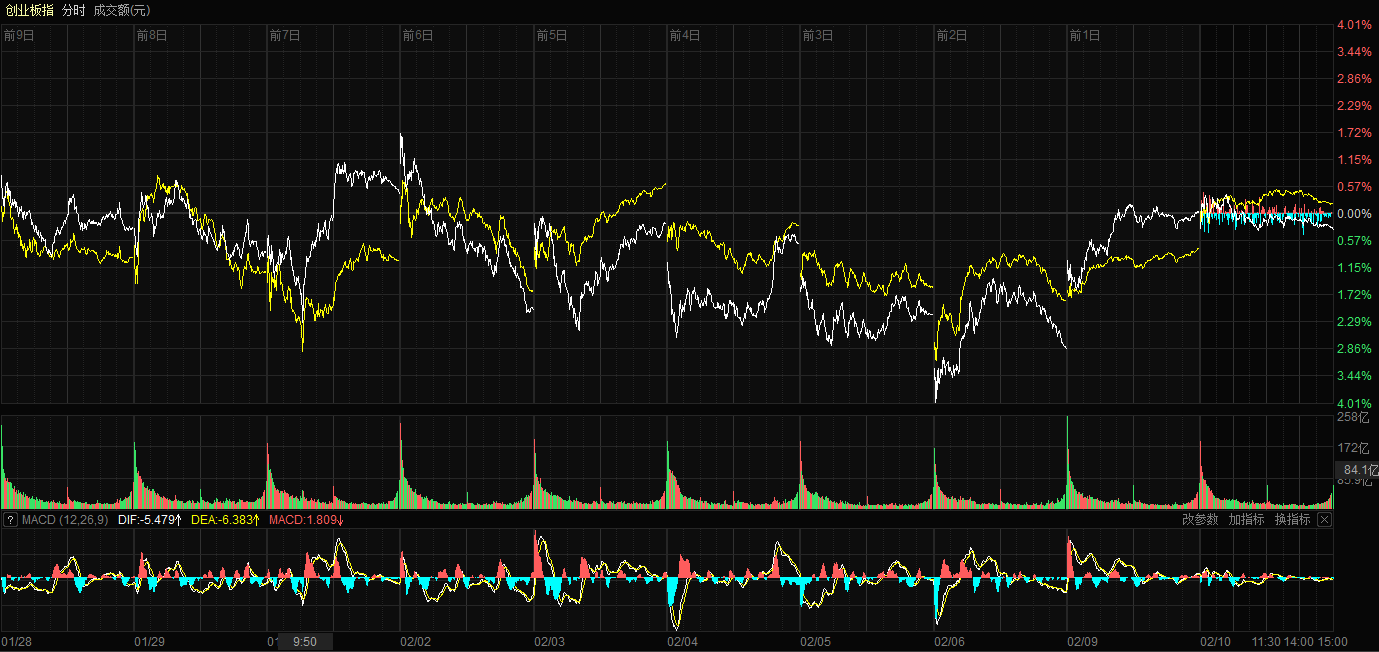Click the 前5日 day header

pyautogui.click(x=552, y=35)
